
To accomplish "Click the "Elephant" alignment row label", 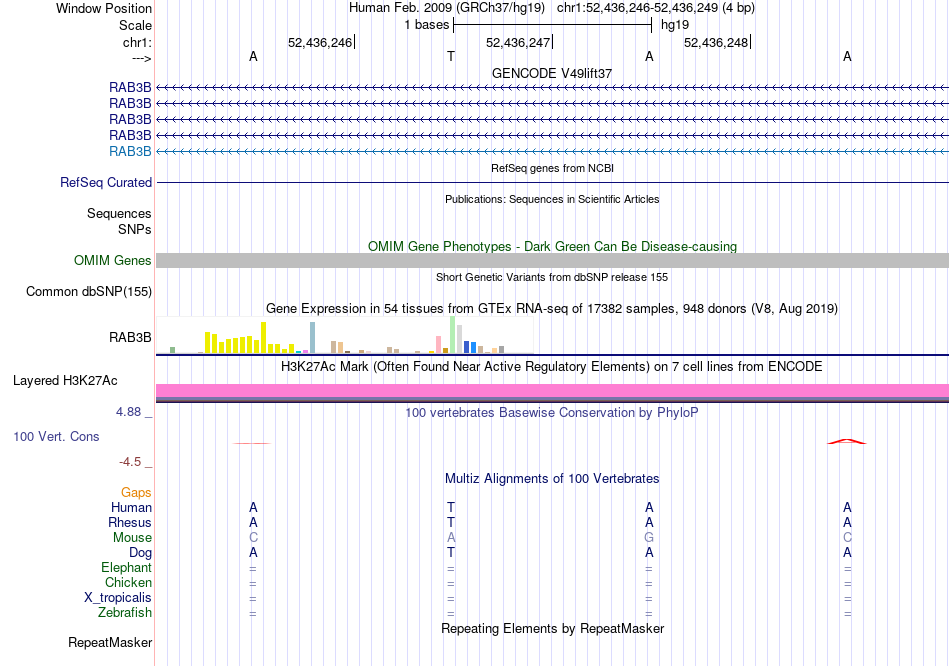I will (x=126, y=567).
